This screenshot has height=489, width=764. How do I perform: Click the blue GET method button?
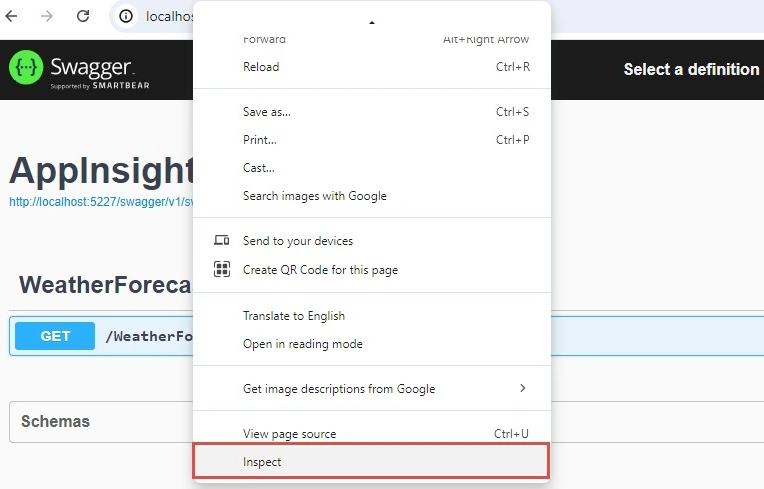click(55, 336)
